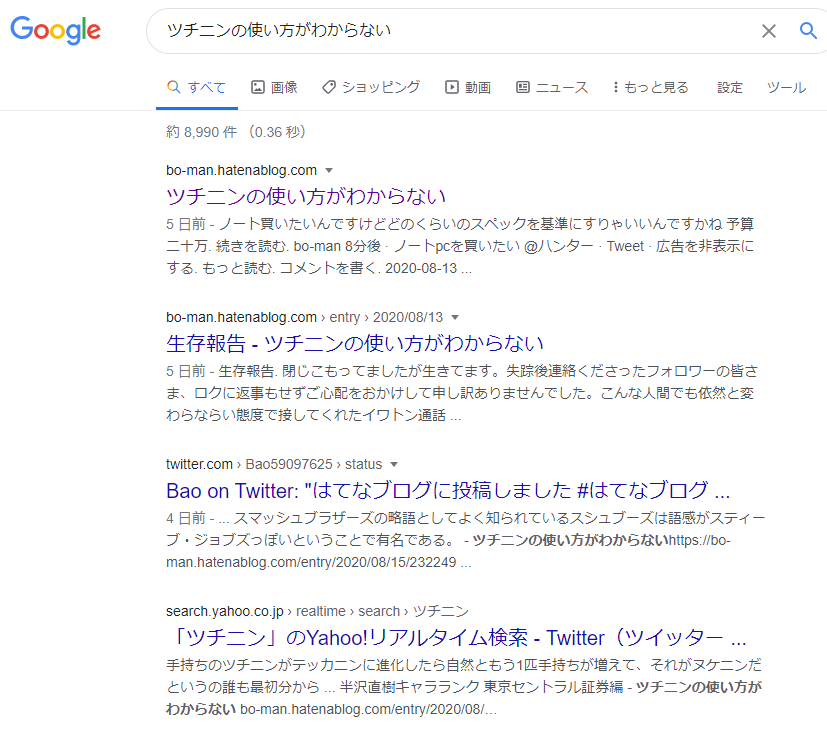Click the 動画 play icon
The width and height of the screenshot is (827, 739).
point(451,87)
